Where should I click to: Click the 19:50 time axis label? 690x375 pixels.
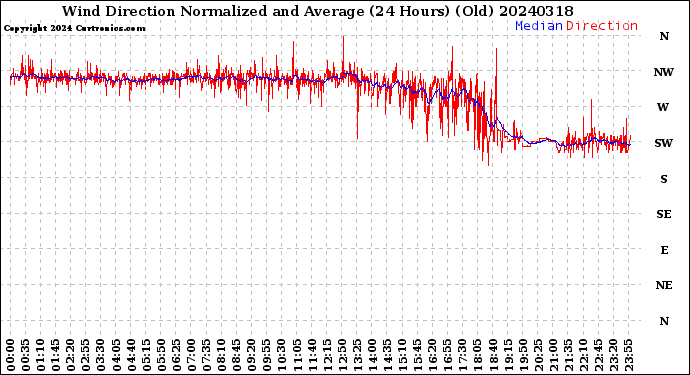pos(523,355)
